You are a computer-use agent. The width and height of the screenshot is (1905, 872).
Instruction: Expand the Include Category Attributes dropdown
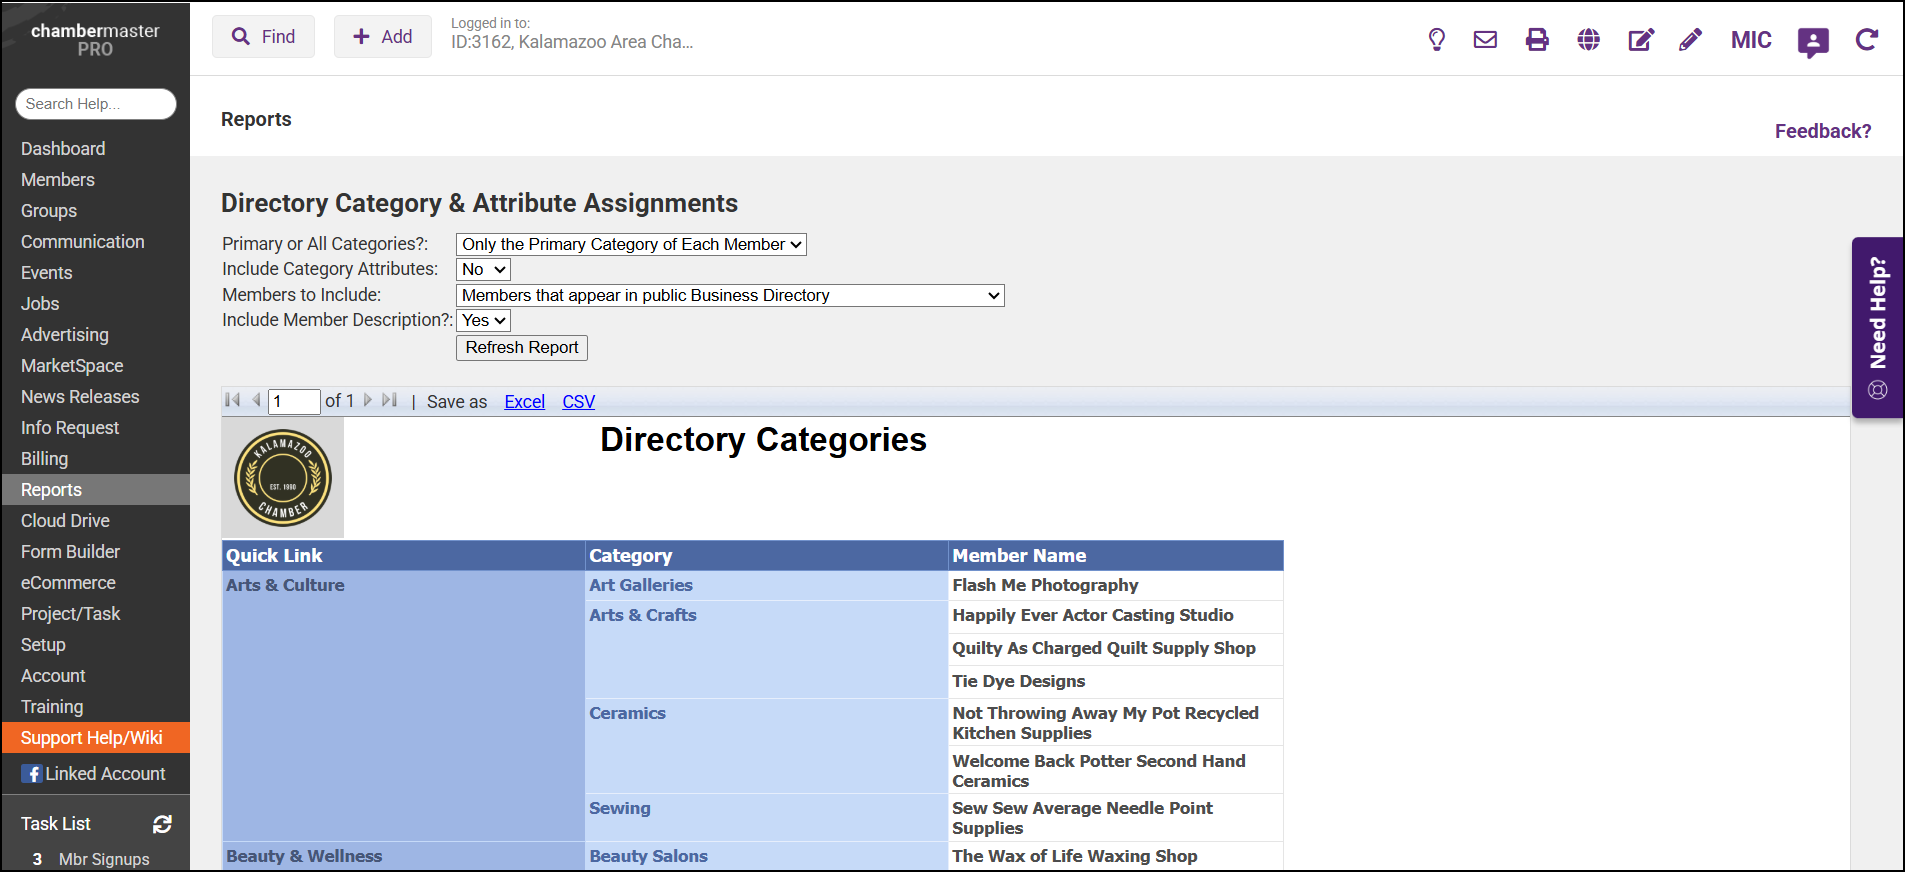(x=484, y=270)
